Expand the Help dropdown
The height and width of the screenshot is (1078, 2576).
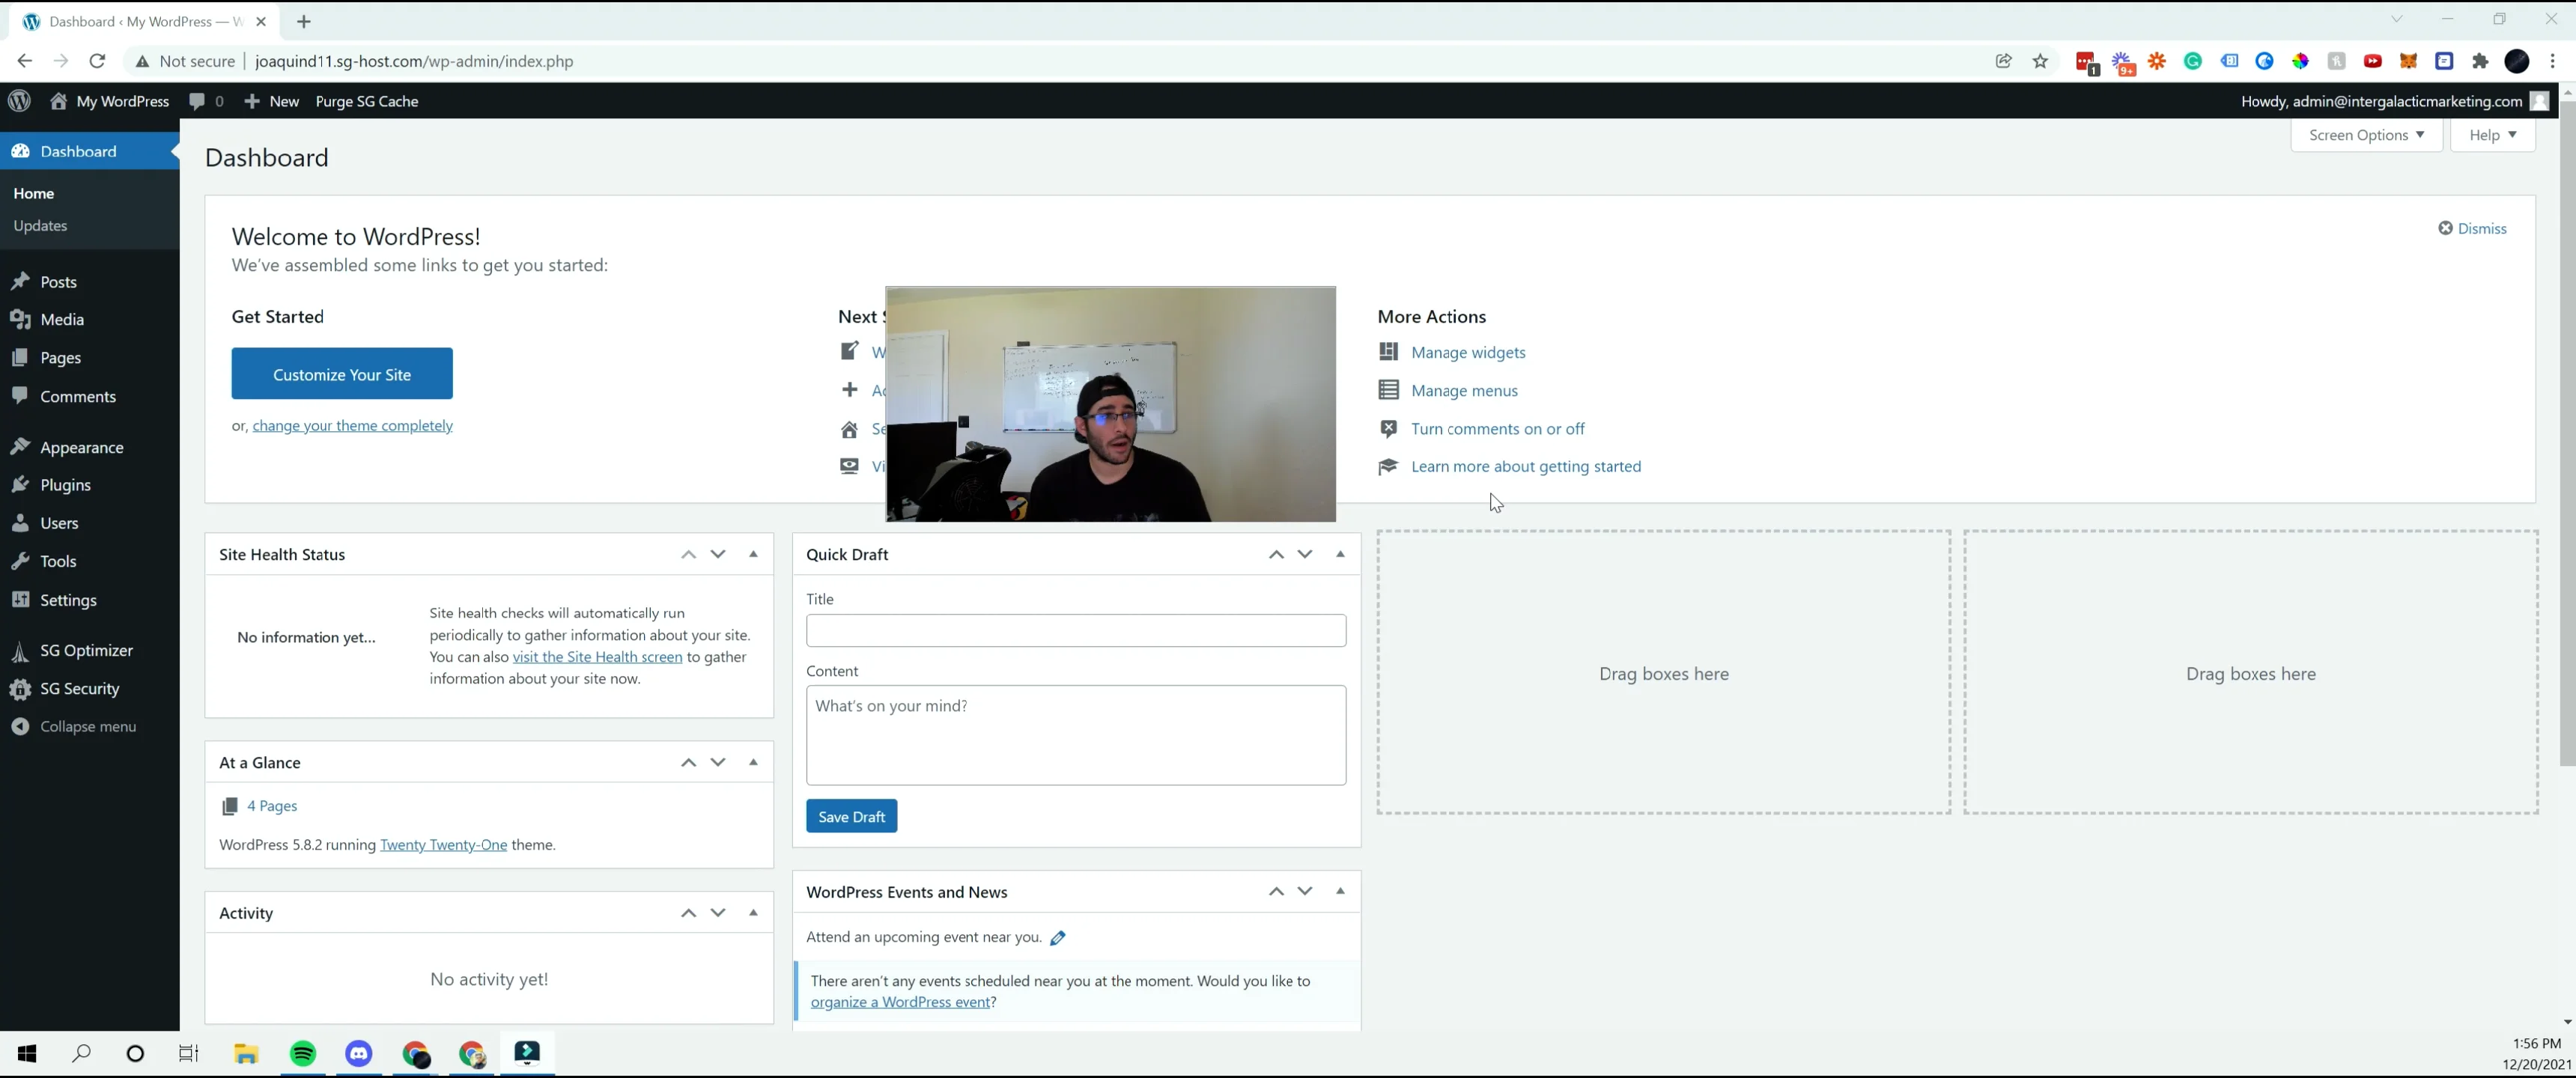tap(2492, 135)
